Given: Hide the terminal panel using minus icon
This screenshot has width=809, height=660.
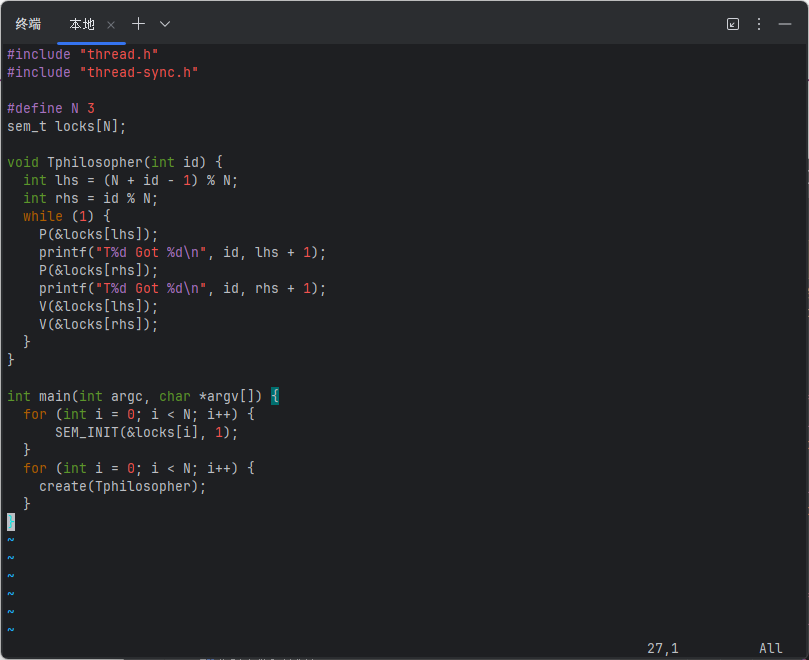Looking at the screenshot, I should point(785,24).
